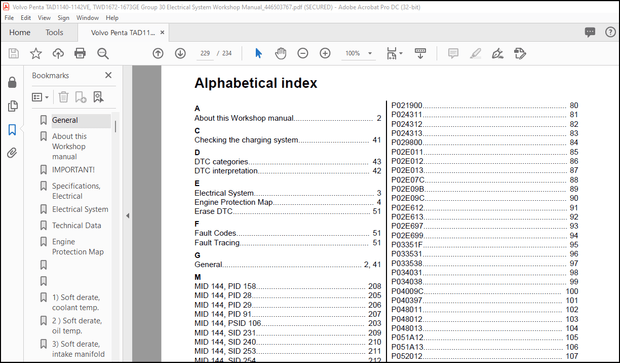Toggle the Bookmarks panel icon

click(12, 129)
